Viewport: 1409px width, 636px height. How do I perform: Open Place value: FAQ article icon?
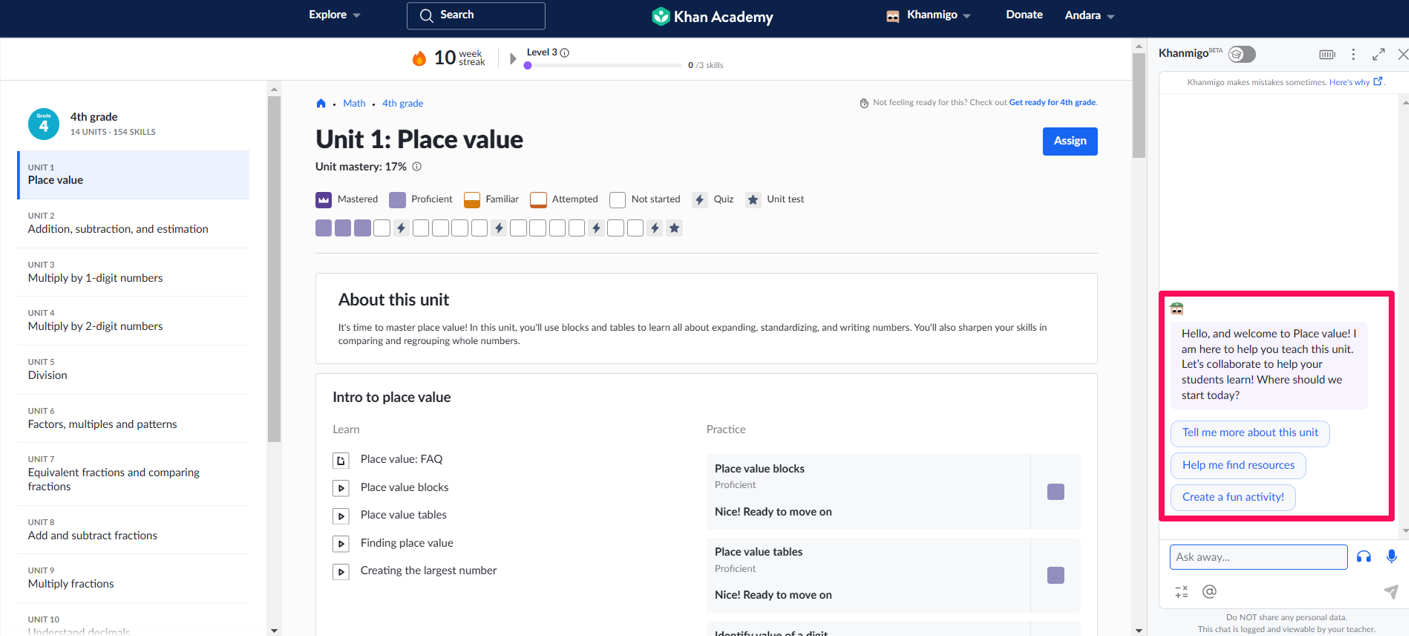(x=341, y=460)
